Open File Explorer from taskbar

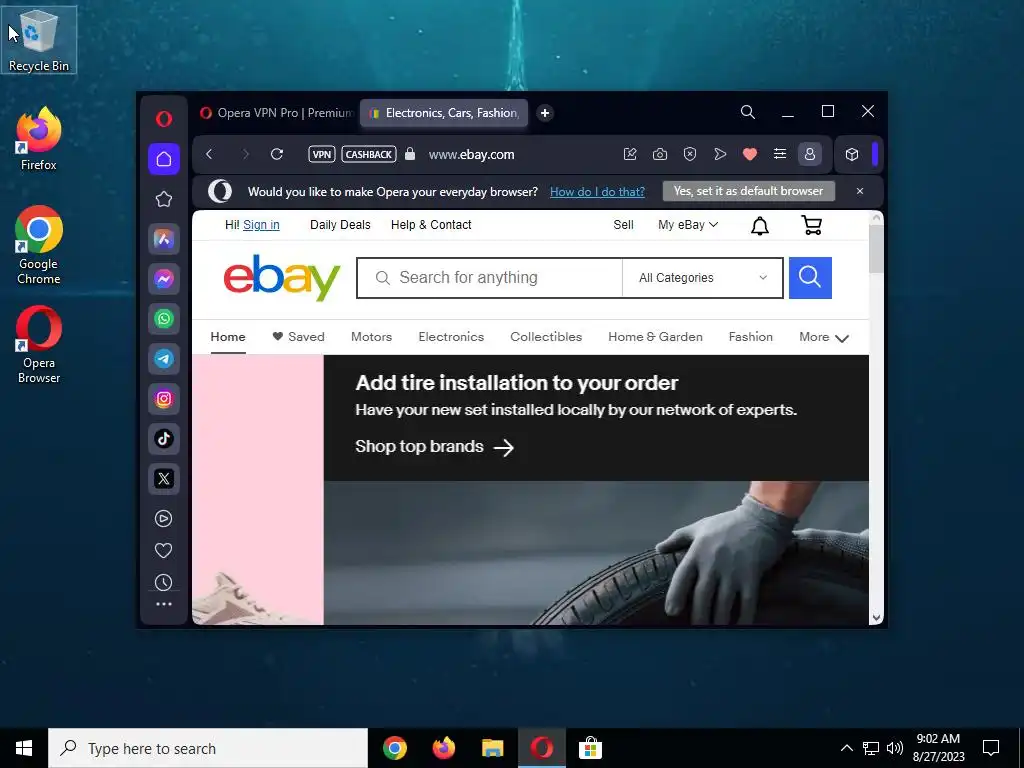tap(492, 748)
